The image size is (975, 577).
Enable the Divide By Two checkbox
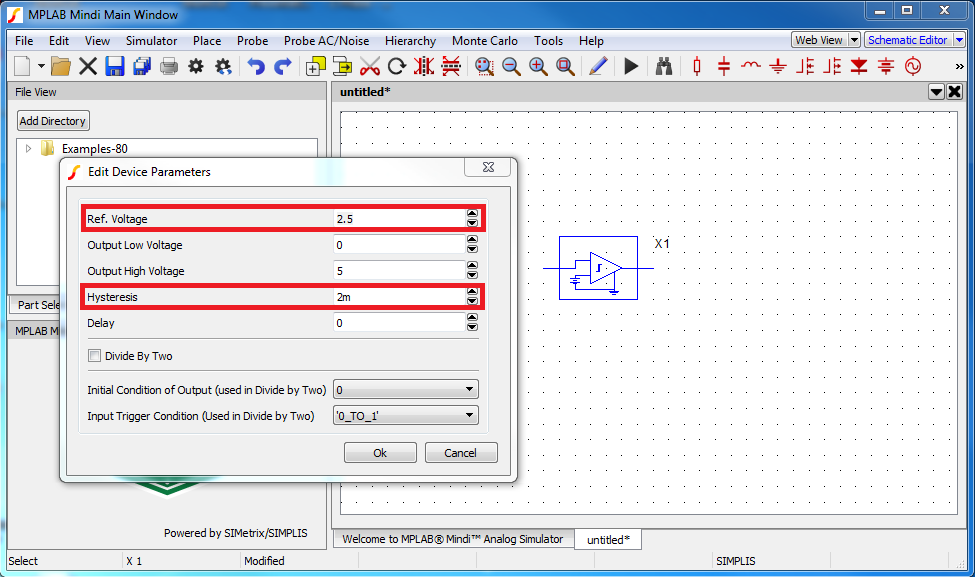coord(95,356)
